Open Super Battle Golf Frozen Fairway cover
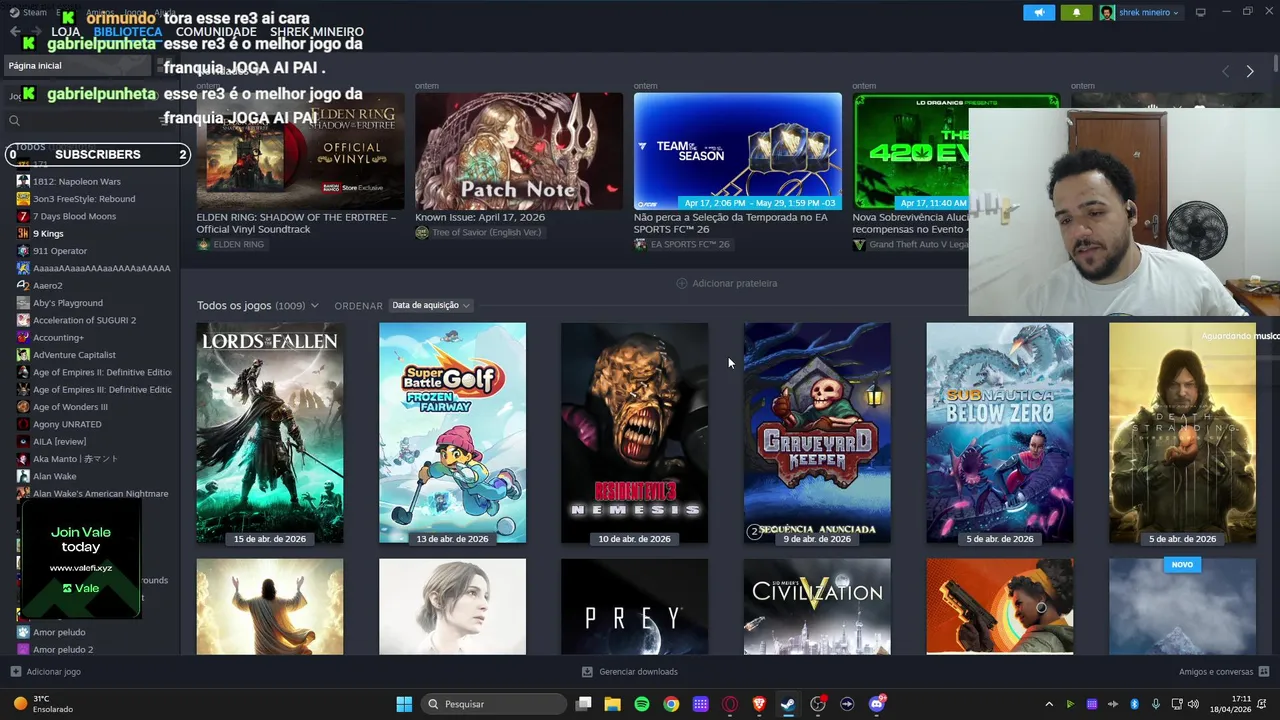 [452, 433]
